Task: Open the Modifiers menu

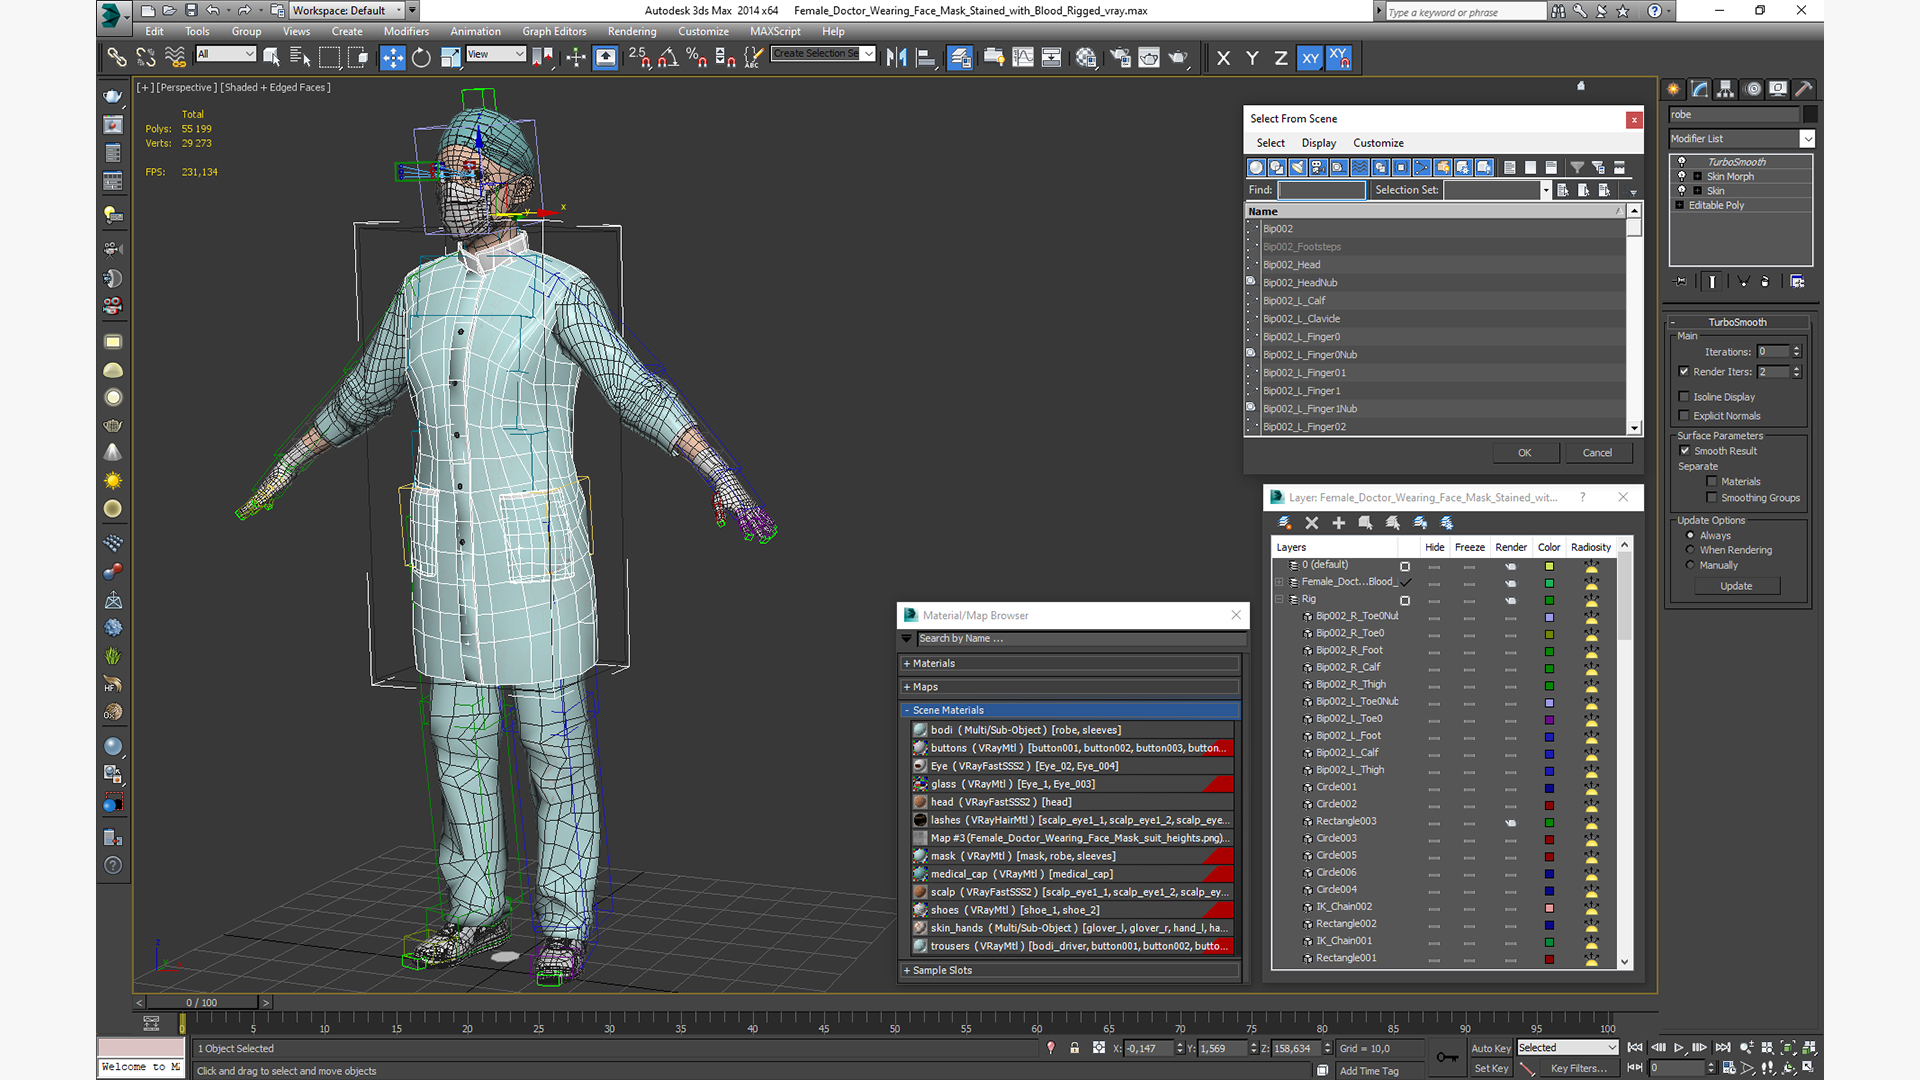Action: tap(406, 32)
